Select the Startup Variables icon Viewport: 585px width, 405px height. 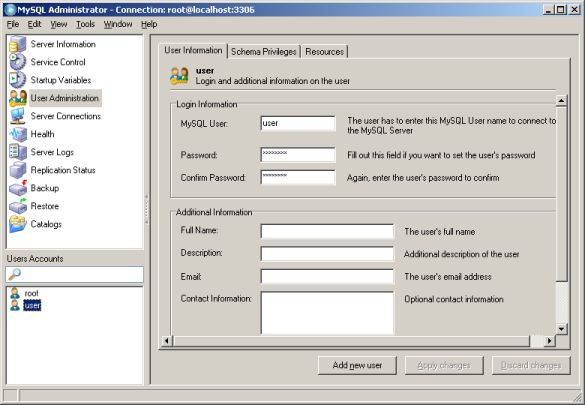[x=18, y=80]
